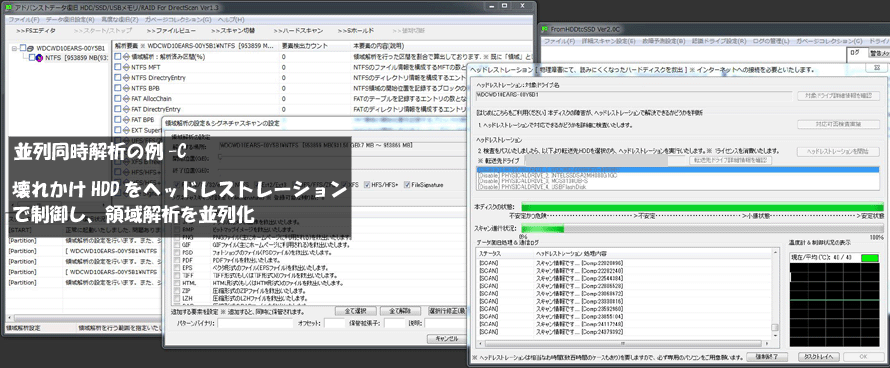Click 転送先ドライブ詳細情報を確認 button
The image size is (890, 368).
[730, 160]
